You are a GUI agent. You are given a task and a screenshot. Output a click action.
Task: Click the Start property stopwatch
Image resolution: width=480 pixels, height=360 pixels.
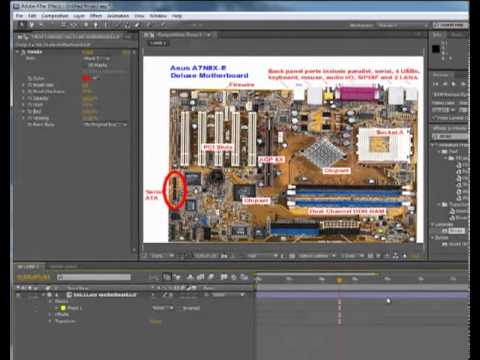point(30,105)
